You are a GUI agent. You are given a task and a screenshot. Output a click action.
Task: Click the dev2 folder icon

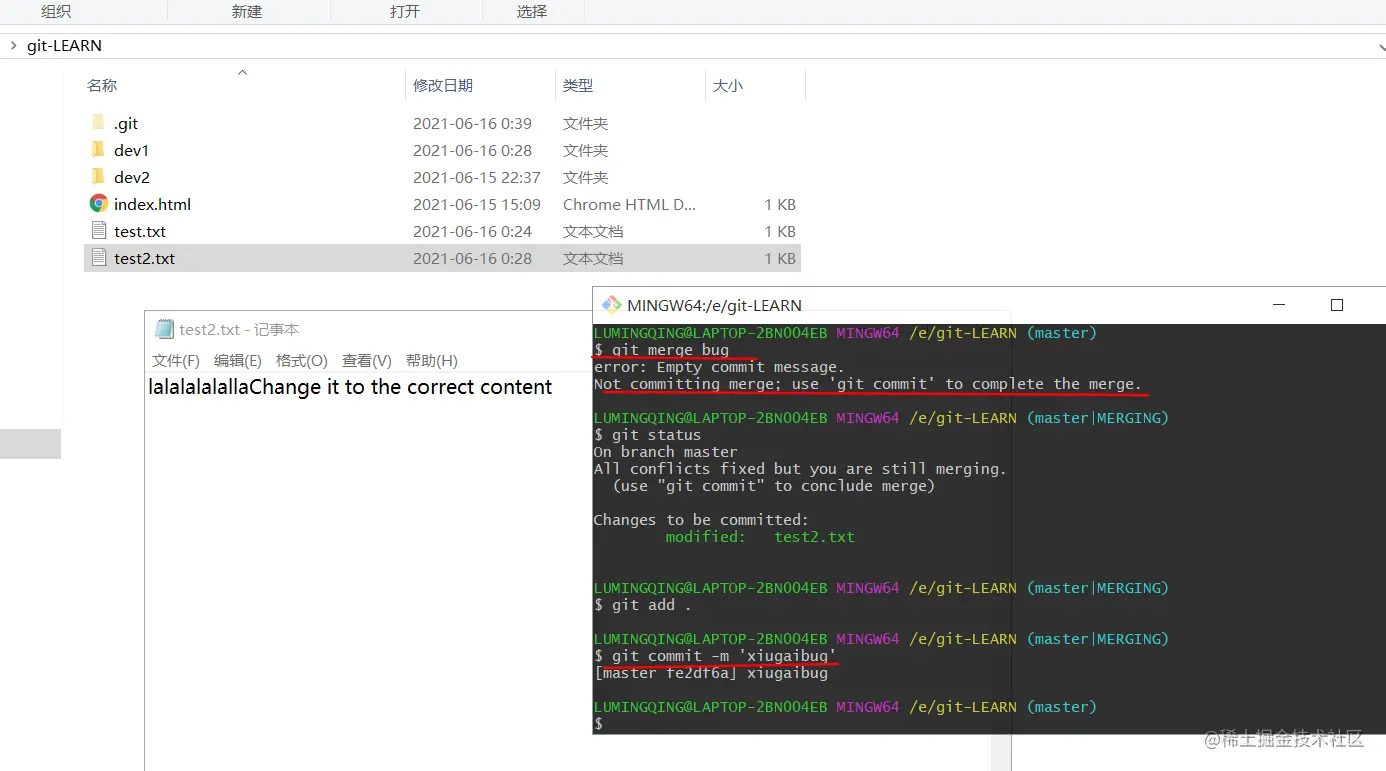pyautogui.click(x=98, y=177)
